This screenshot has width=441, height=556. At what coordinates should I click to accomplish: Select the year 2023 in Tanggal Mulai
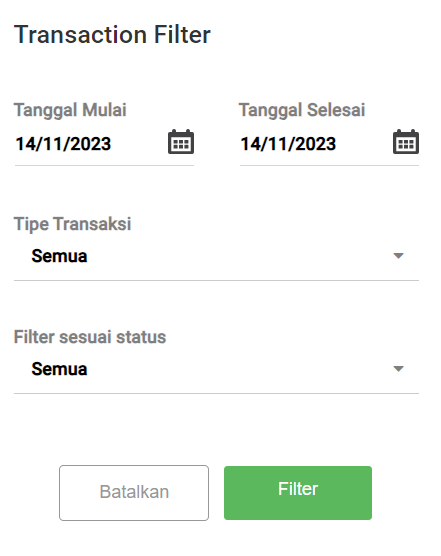pyautogui.click(x=93, y=144)
